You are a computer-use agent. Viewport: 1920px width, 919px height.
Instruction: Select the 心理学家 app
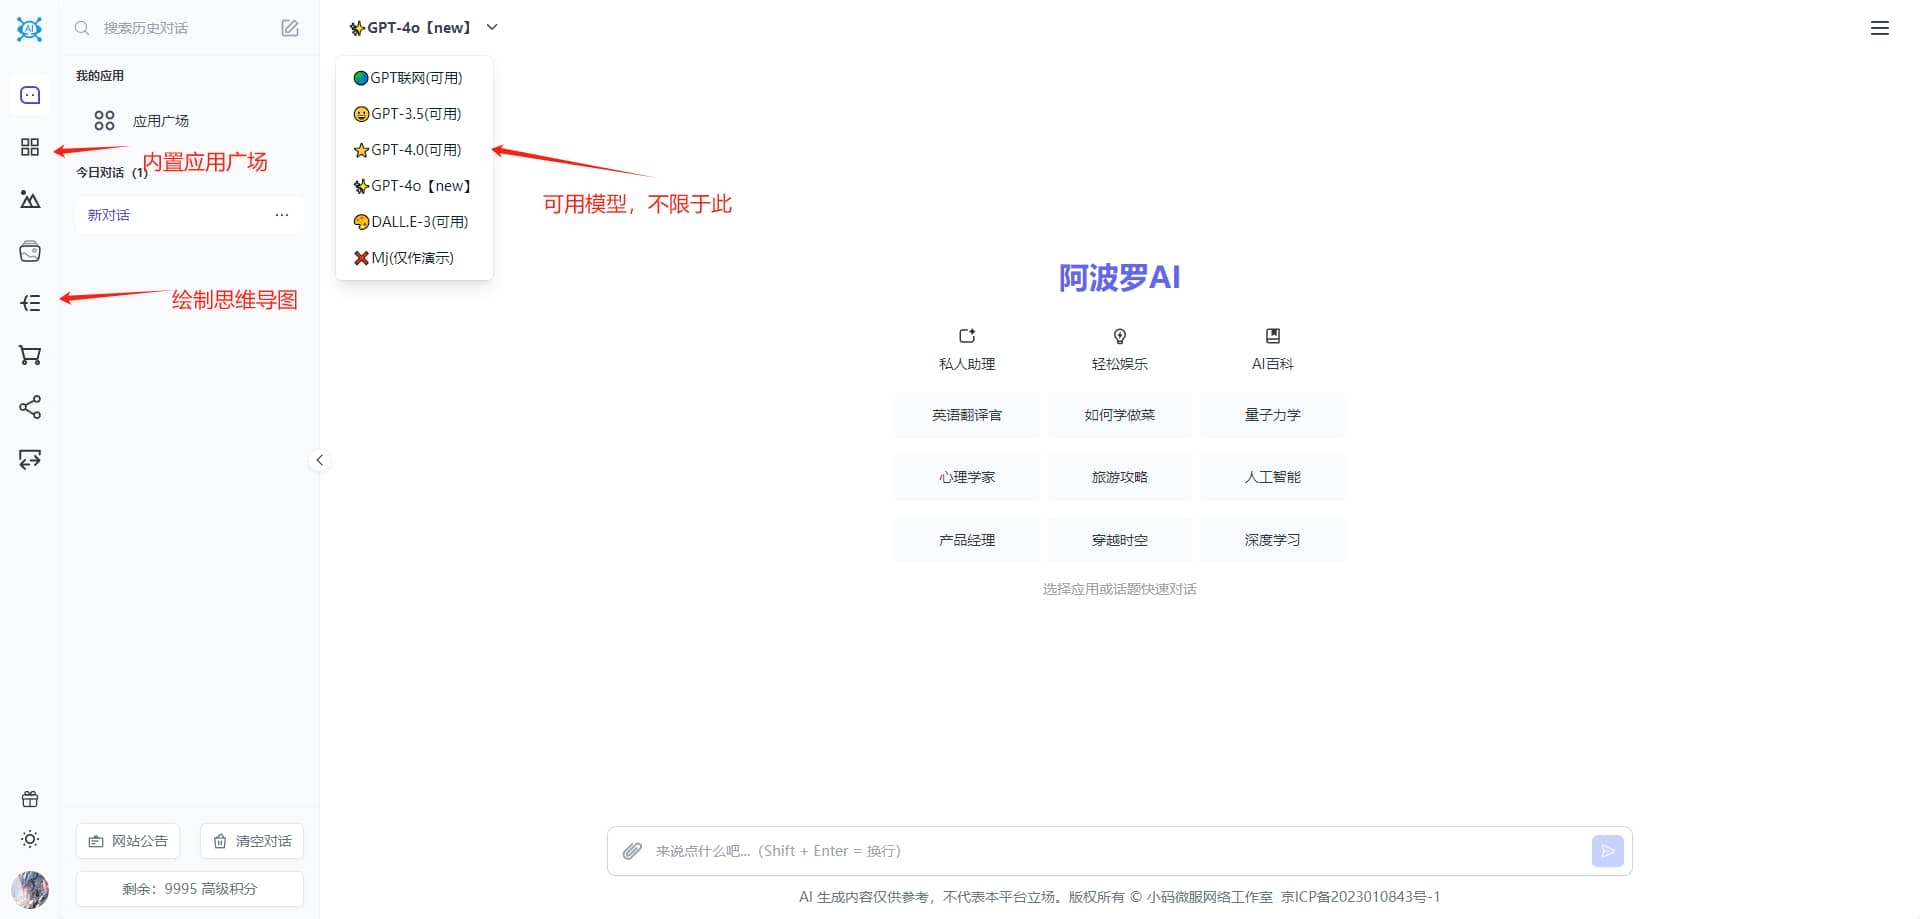point(967,477)
